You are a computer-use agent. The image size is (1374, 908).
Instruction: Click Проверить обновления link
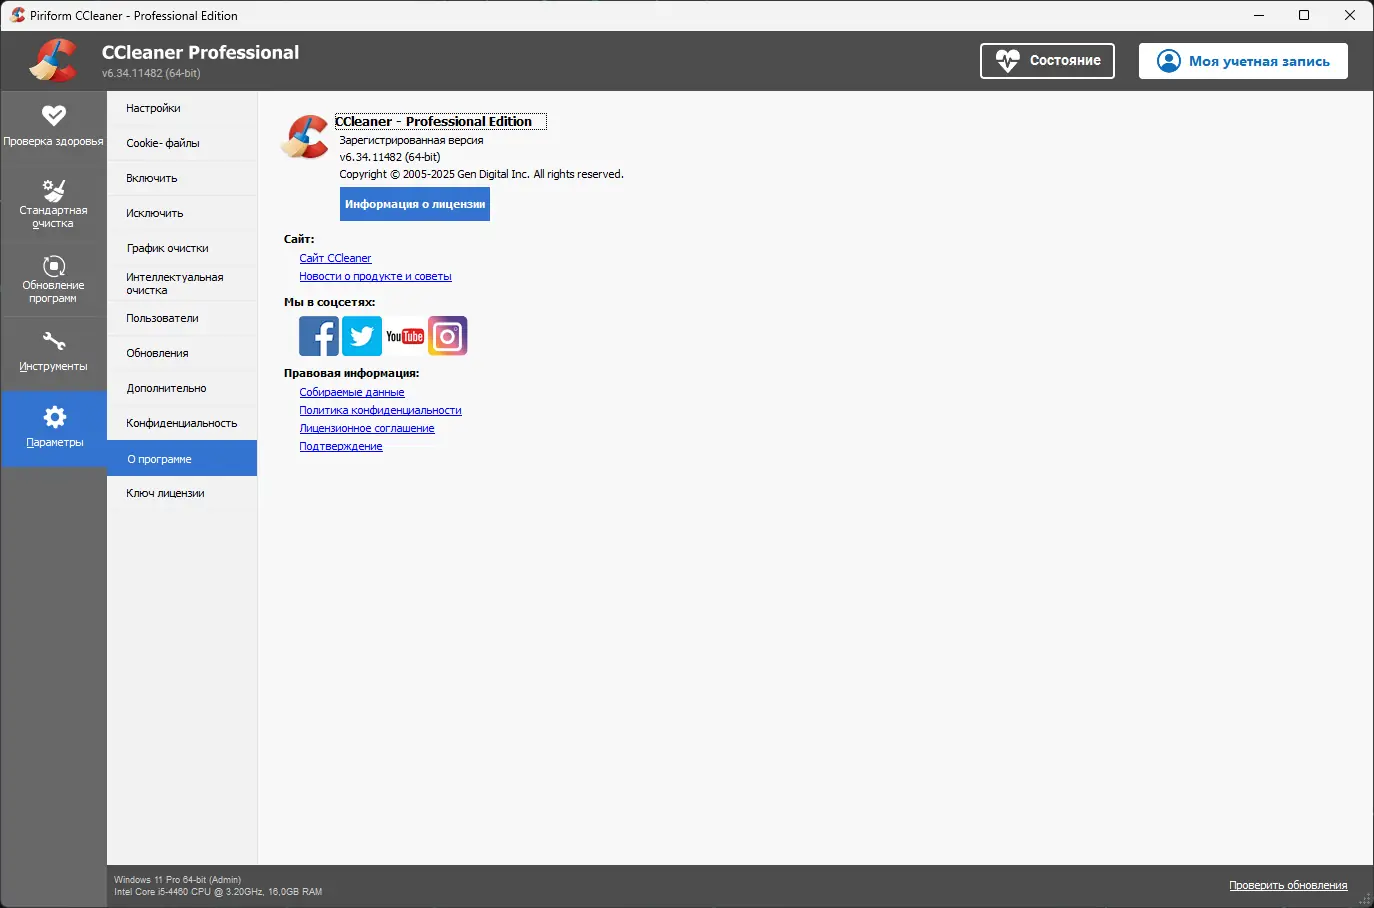(x=1288, y=885)
